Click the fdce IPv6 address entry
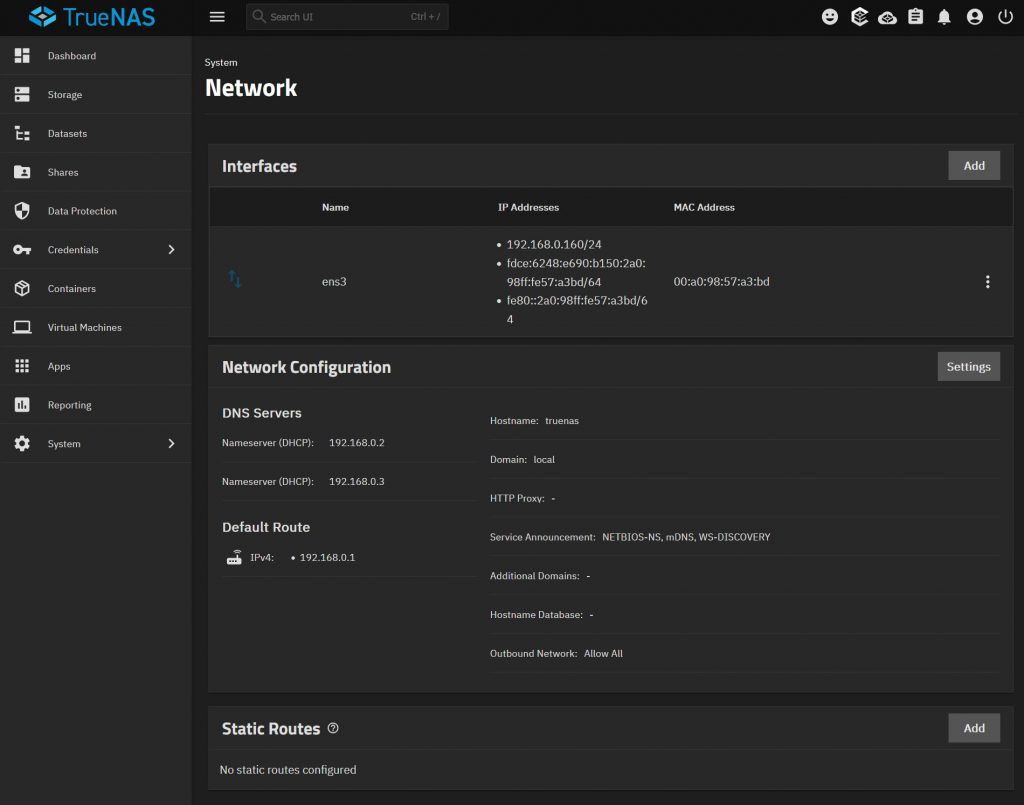Viewport: 1024px width, 805px height. tap(576, 272)
